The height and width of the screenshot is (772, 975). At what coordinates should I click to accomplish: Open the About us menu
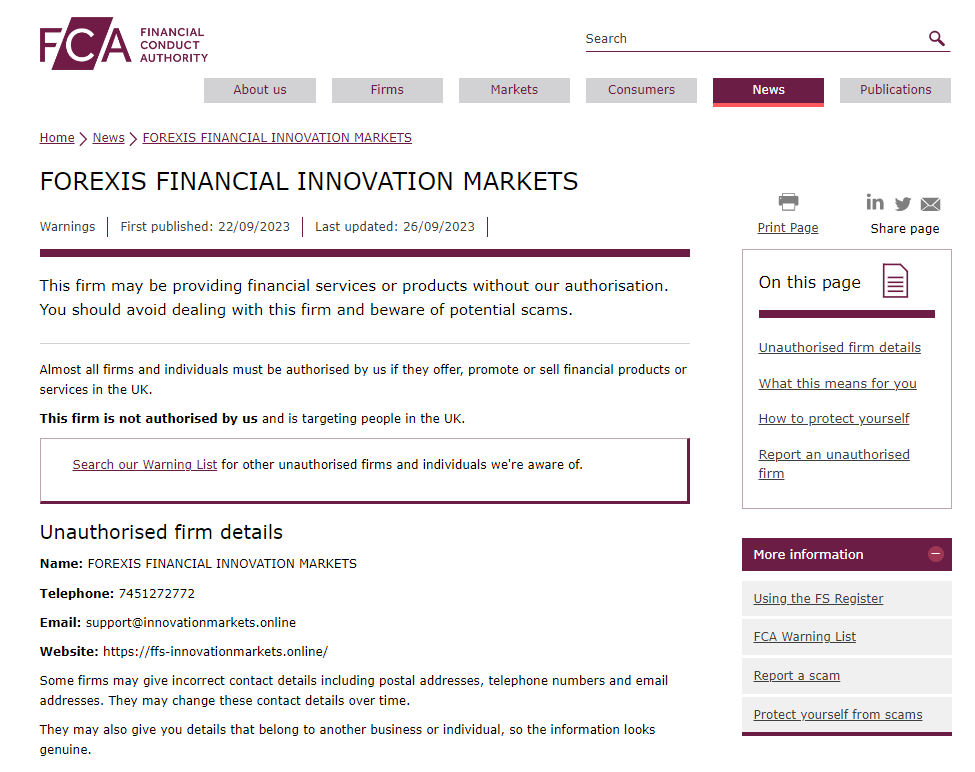point(259,90)
